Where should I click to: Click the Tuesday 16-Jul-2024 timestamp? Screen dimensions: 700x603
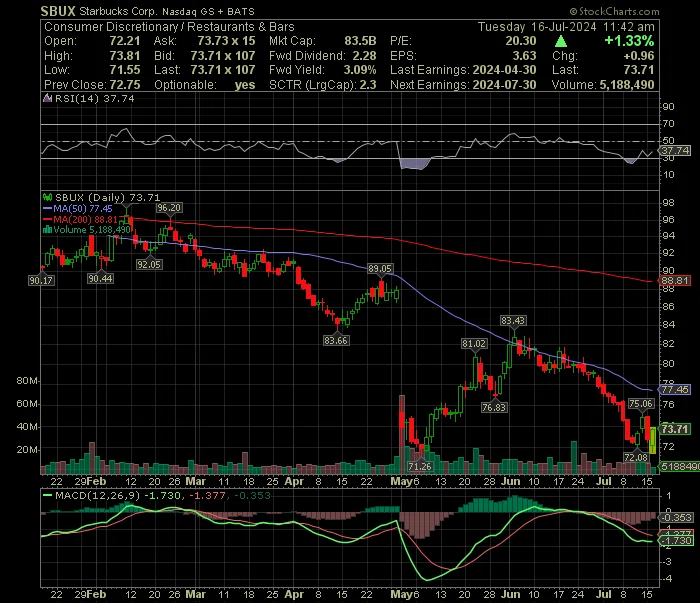pyautogui.click(x=566, y=27)
